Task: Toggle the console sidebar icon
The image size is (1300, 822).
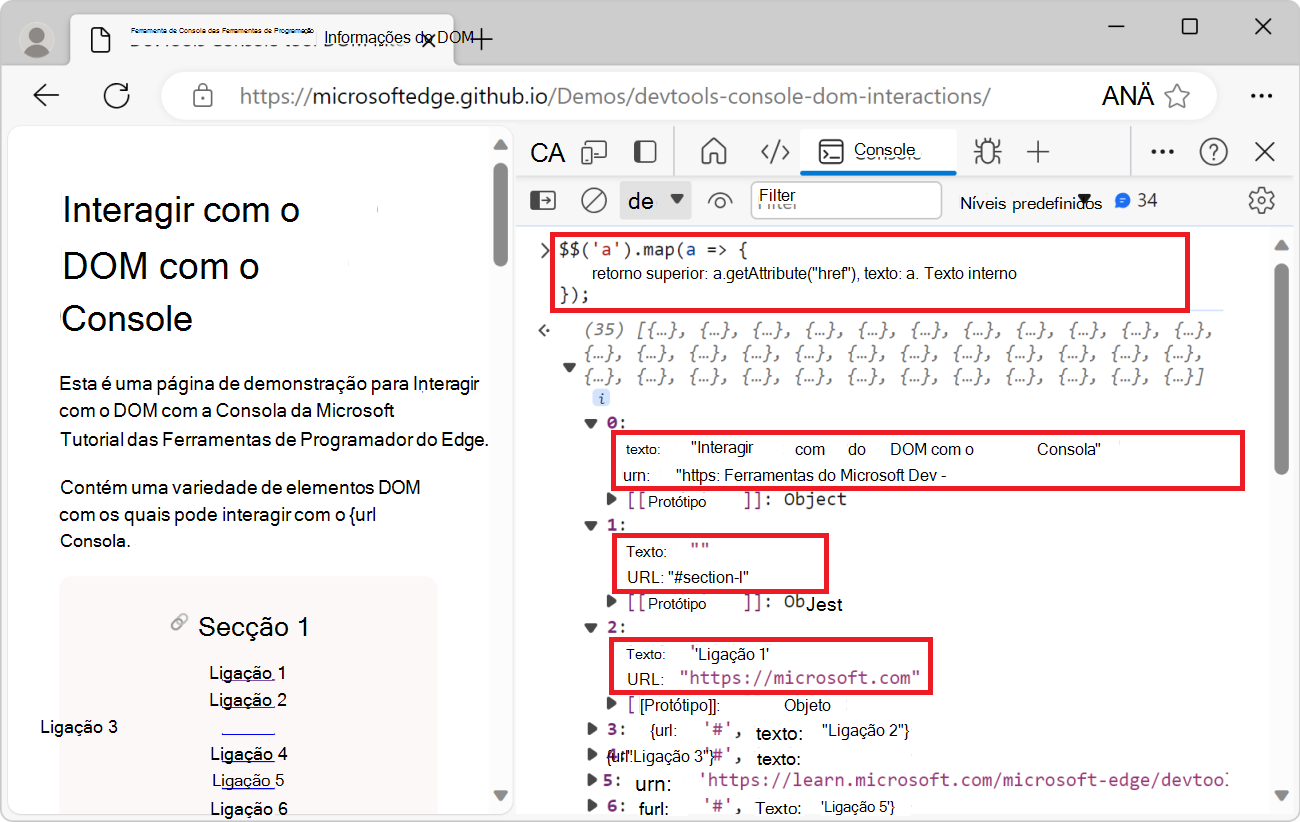Action: [x=542, y=201]
